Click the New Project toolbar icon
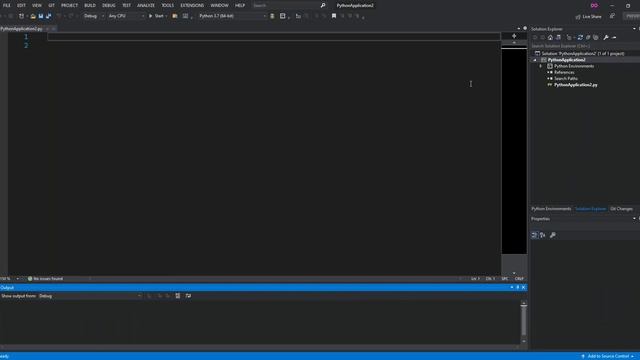Image resolution: width=640 pixels, height=360 pixels. [x=22, y=16]
